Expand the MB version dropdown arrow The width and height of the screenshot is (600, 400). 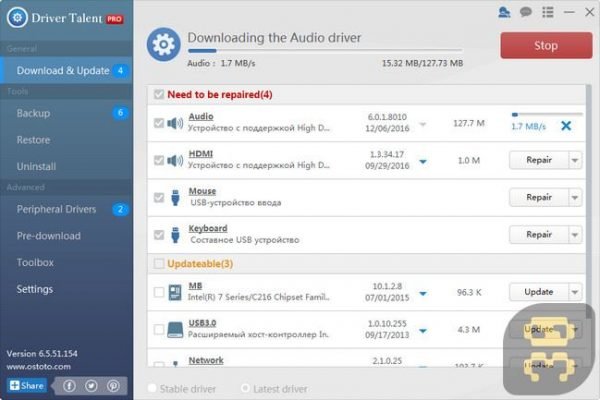pyautogui.click(x=423, y=294)
